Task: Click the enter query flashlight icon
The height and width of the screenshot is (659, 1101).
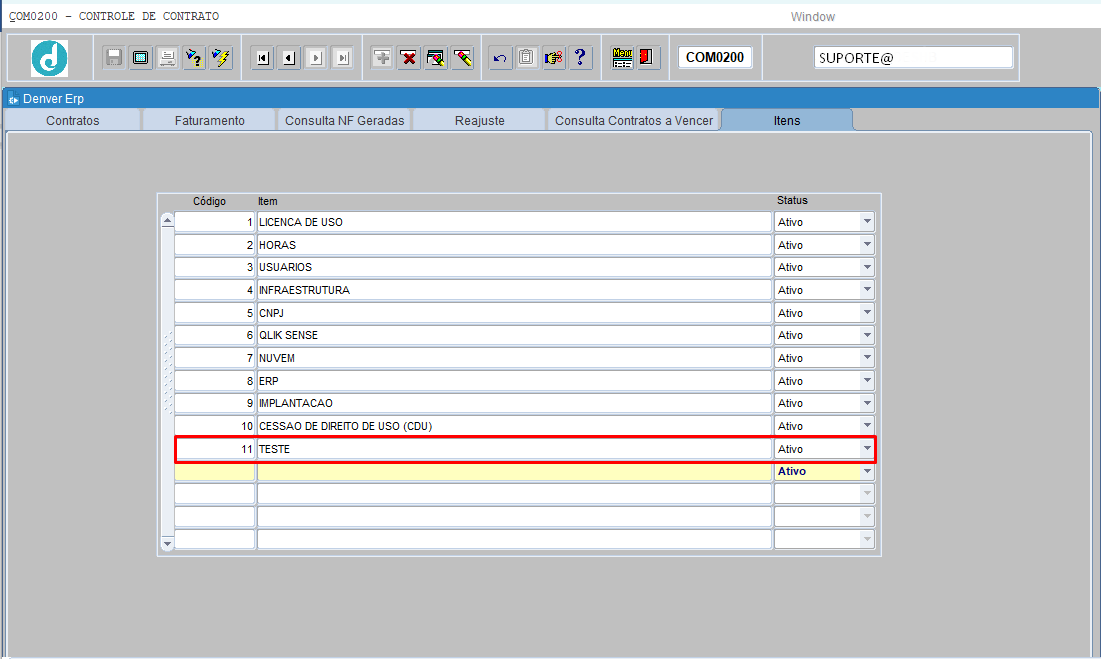Action: [194, 58]
